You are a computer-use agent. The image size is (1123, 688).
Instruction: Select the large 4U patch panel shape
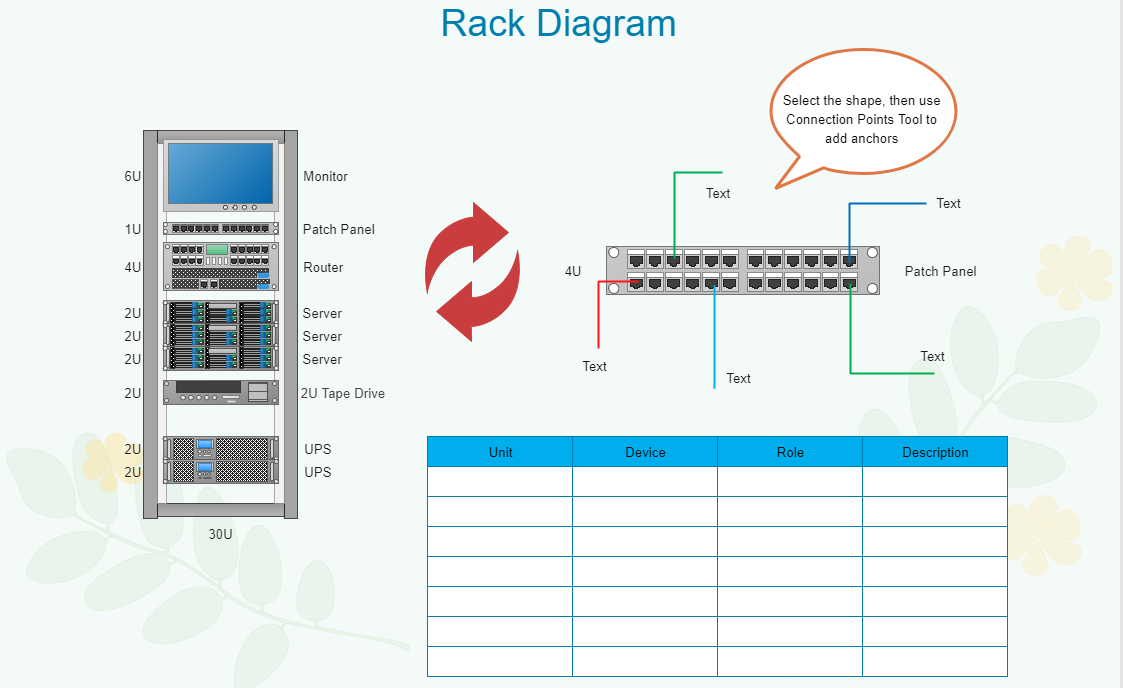coord(743,271)
